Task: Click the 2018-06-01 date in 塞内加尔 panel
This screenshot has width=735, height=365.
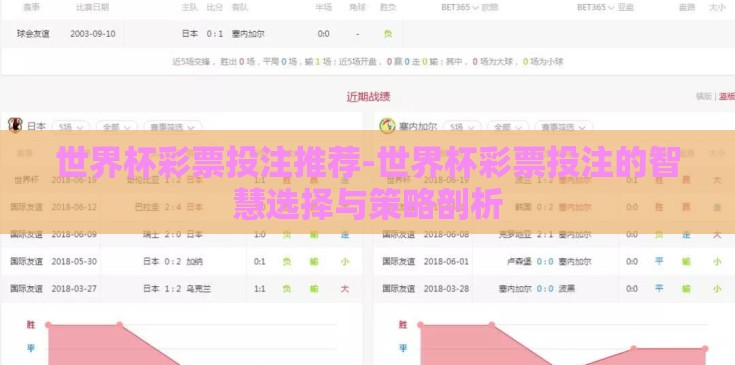Action: click(446, 261)
